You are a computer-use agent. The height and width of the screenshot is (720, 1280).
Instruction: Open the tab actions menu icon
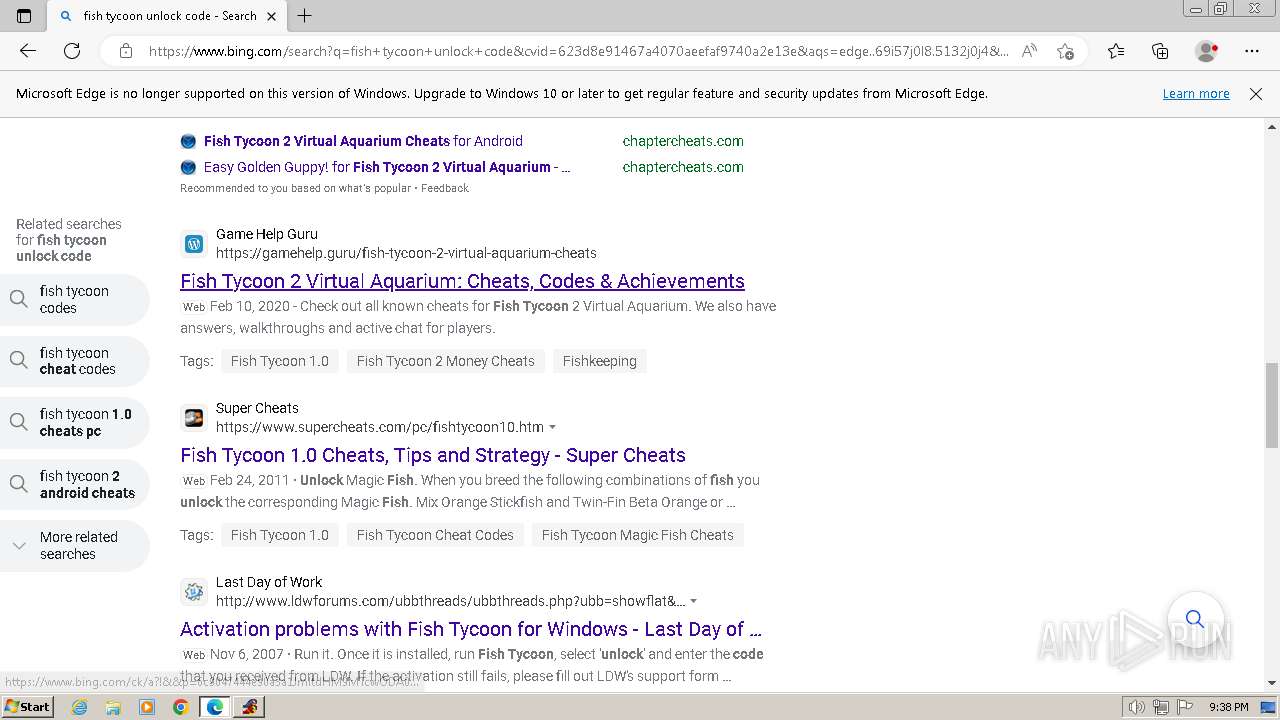(24, 16)
